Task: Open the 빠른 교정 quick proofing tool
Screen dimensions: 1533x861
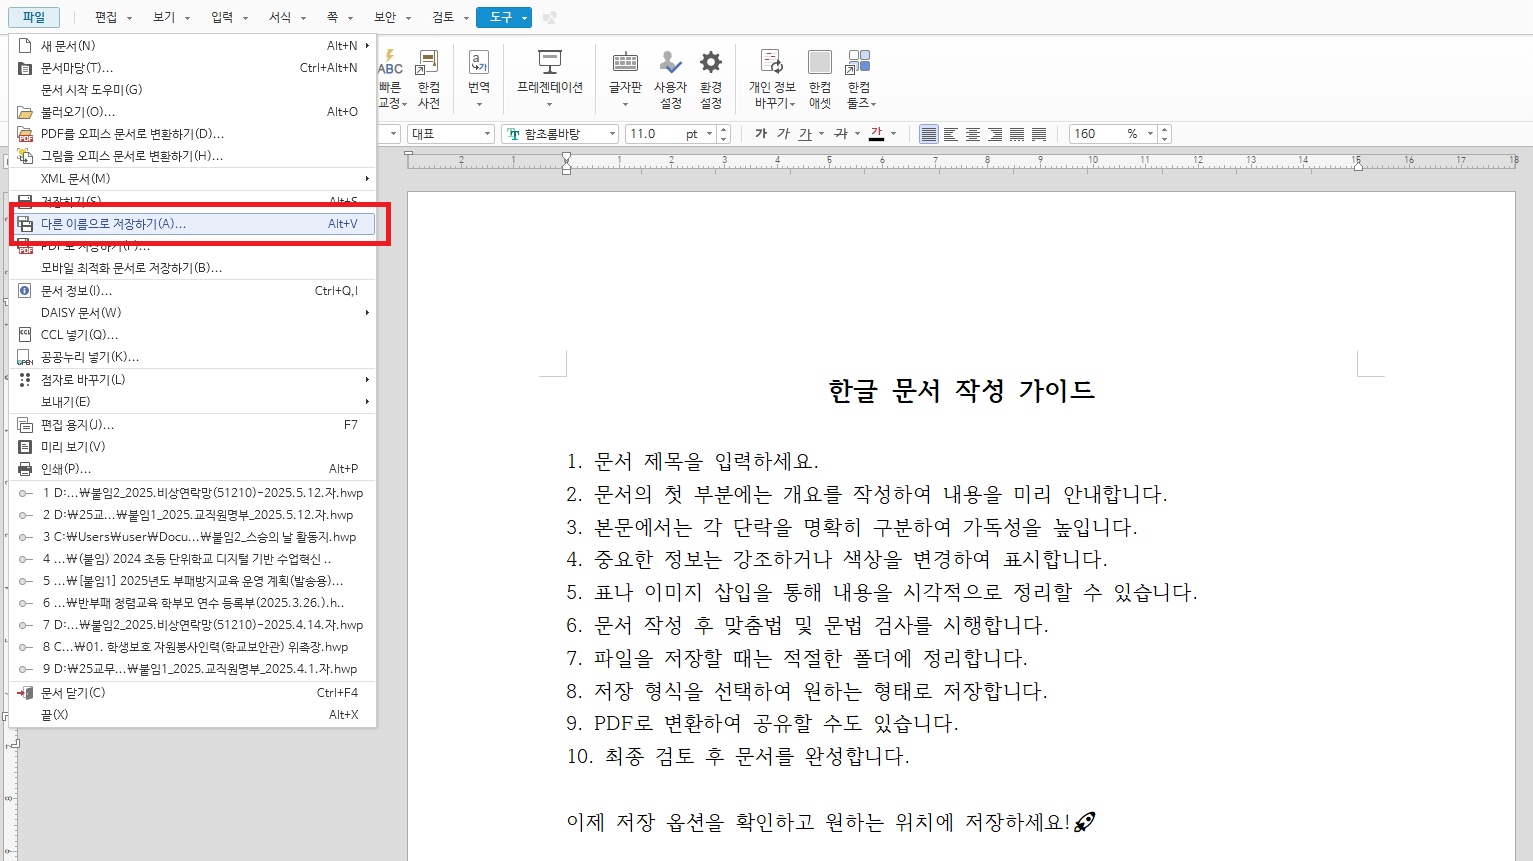Action: tap(391, 78)
